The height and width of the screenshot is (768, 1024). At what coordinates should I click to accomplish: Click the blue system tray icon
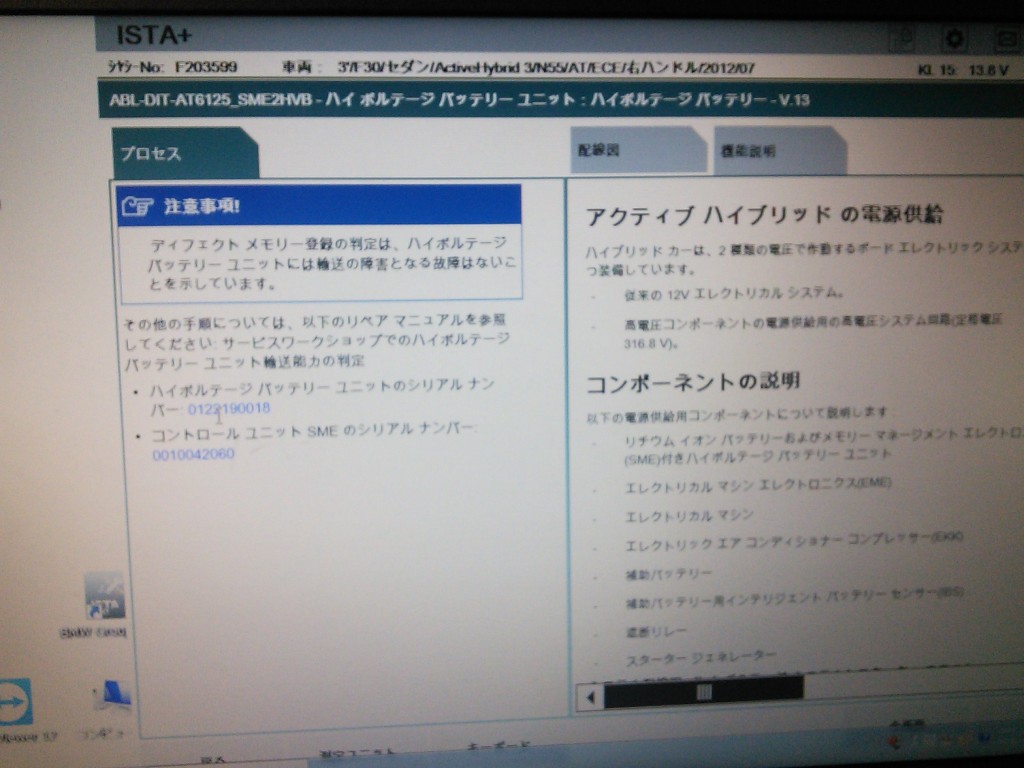coord(985,739)
